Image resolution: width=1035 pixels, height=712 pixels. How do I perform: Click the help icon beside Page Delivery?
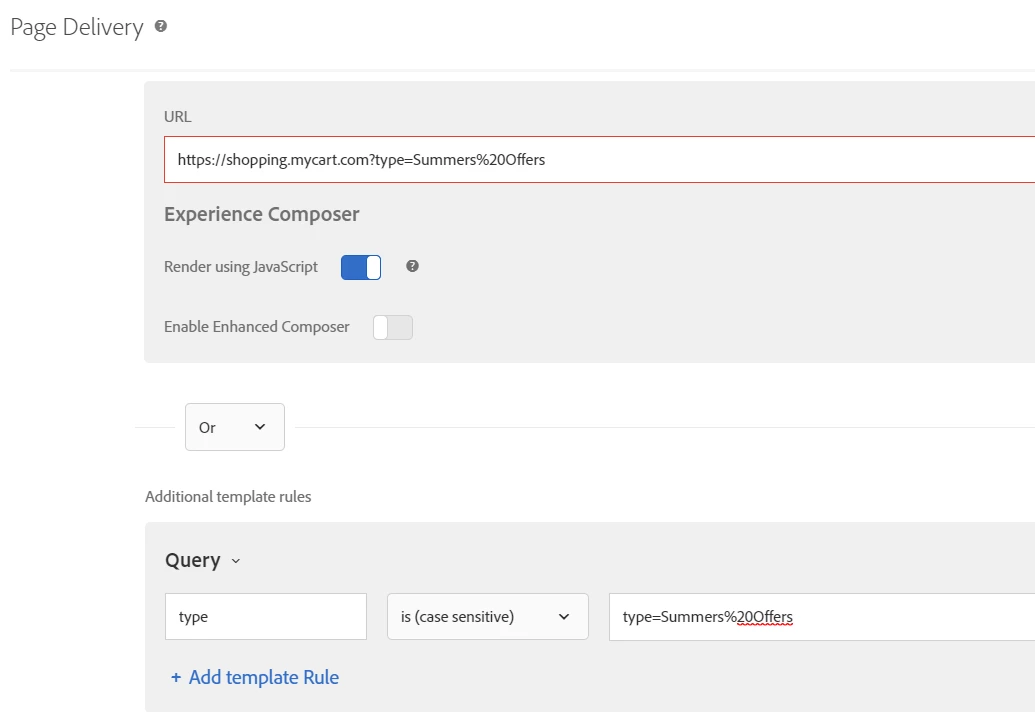click(160, 27)
